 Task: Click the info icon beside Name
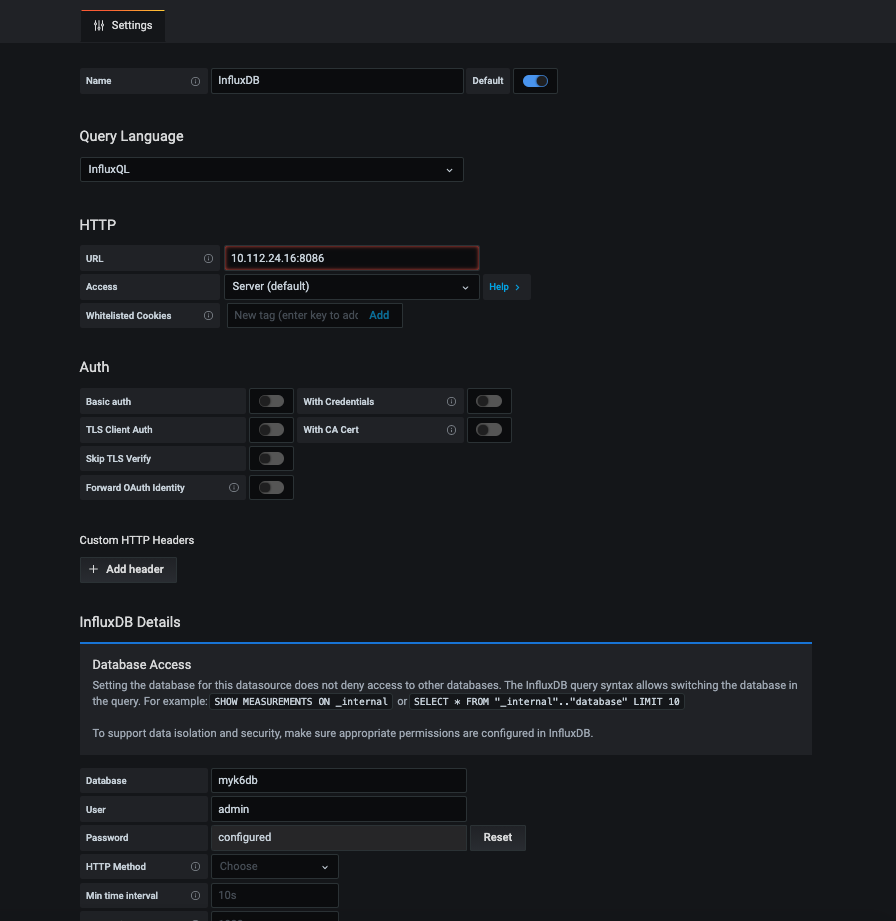pyautogui.click(x=195, y=82)
